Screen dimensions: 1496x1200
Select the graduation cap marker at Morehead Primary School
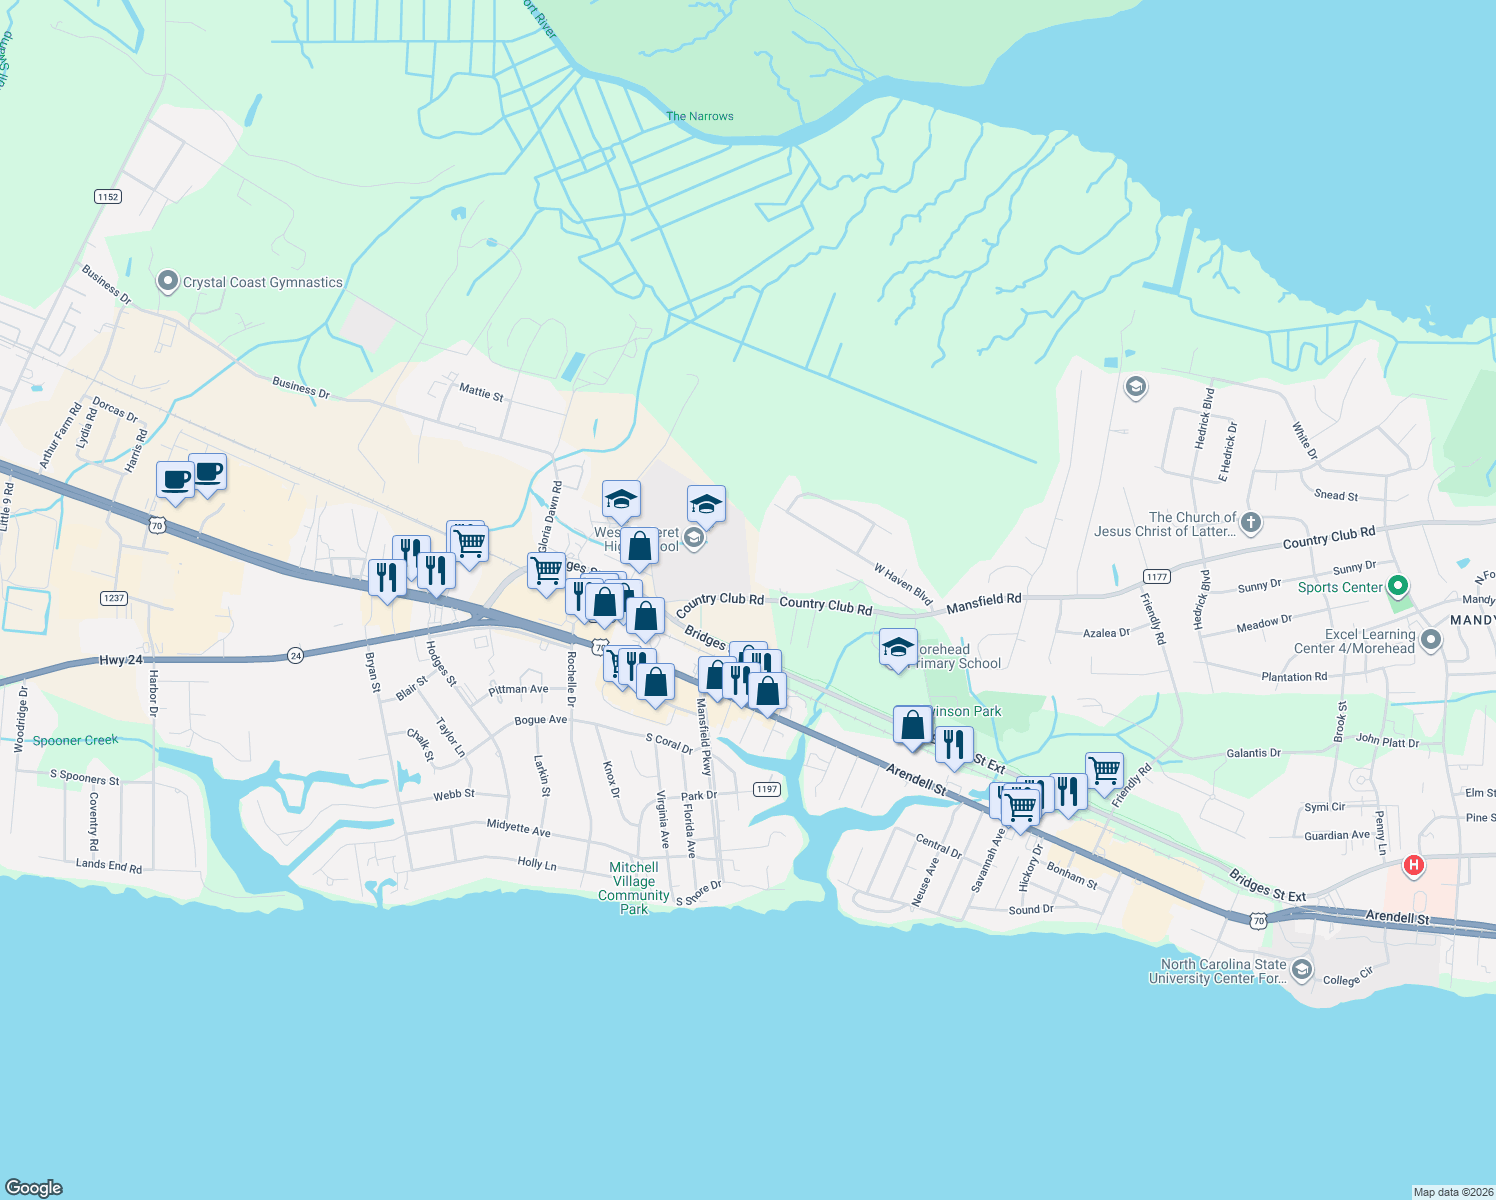[x=898, y=649]
